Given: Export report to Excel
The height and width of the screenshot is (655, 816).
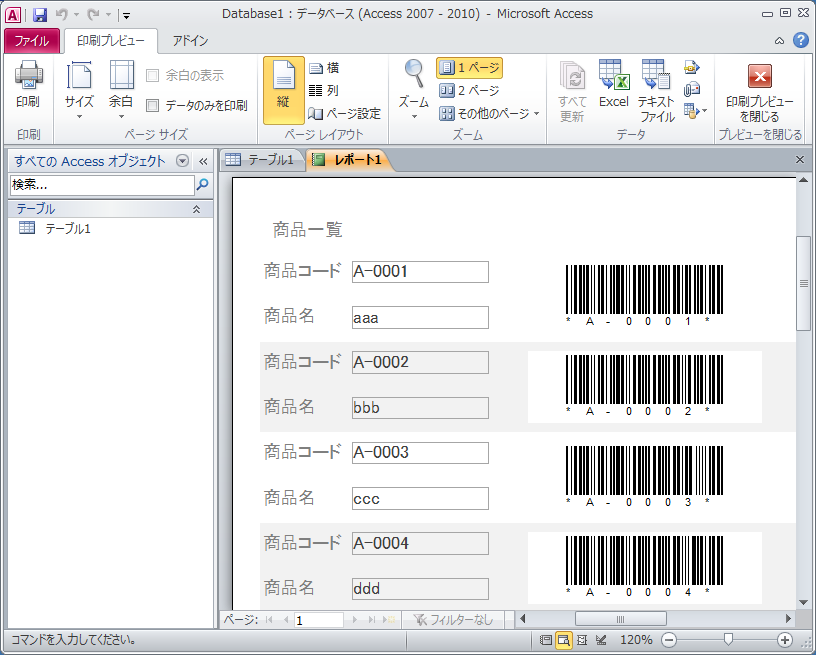Looking at the screenshot, I should pos(614,84).
